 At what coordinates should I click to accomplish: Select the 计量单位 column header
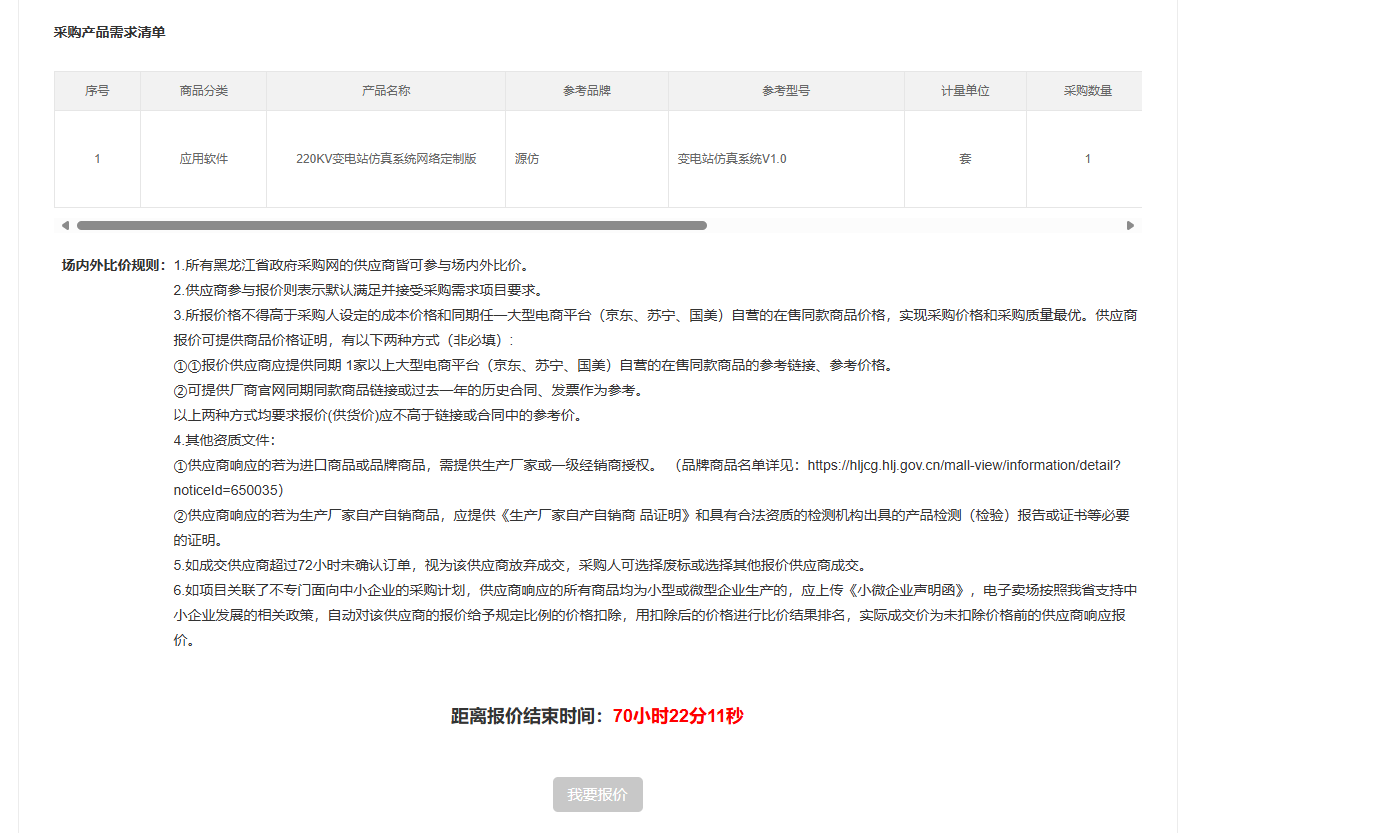click(x=964, y=91)
